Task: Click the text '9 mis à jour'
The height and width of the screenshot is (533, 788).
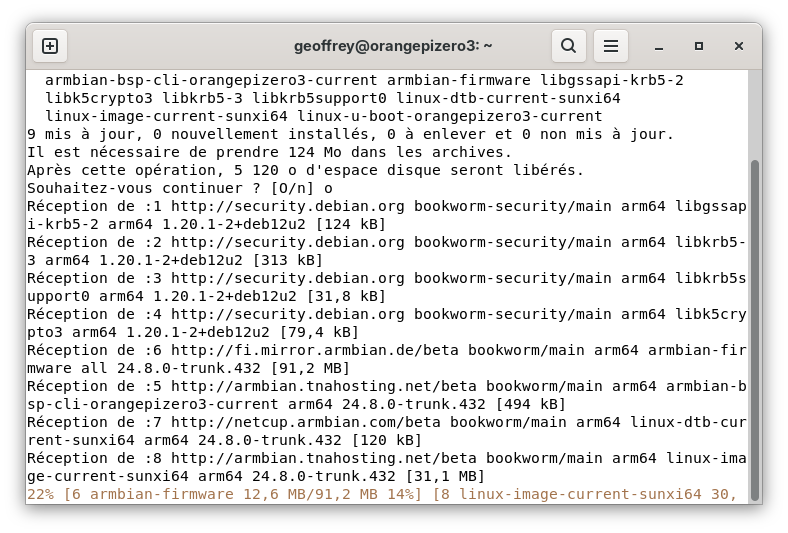Action: pyautogui.click(x=81, y=134)
